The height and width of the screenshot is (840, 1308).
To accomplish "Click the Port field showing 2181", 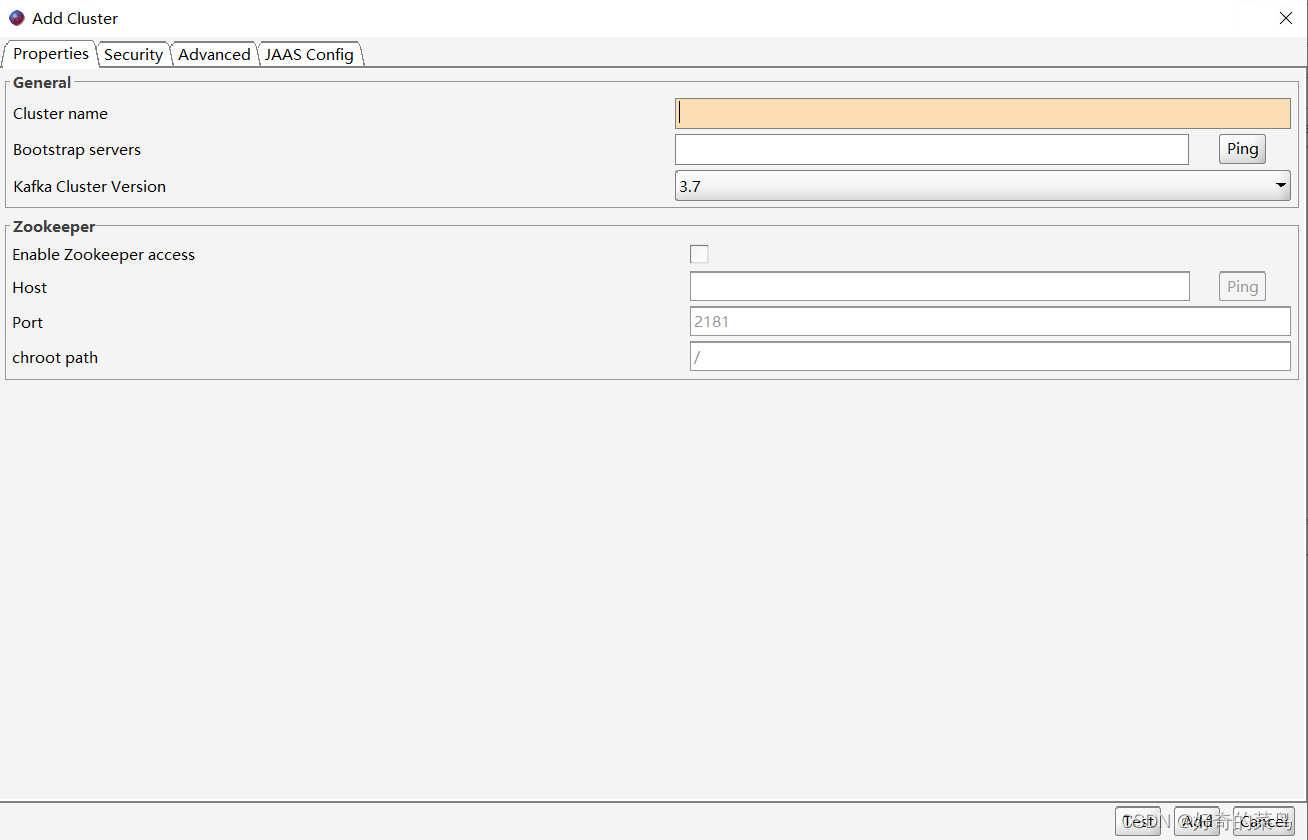I will [x=990, y=322].
